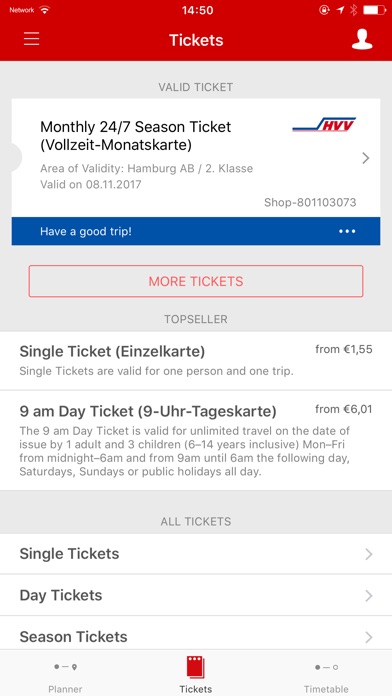
Task: Switch to the Timetable tab
Action: [x=326, y=674]
